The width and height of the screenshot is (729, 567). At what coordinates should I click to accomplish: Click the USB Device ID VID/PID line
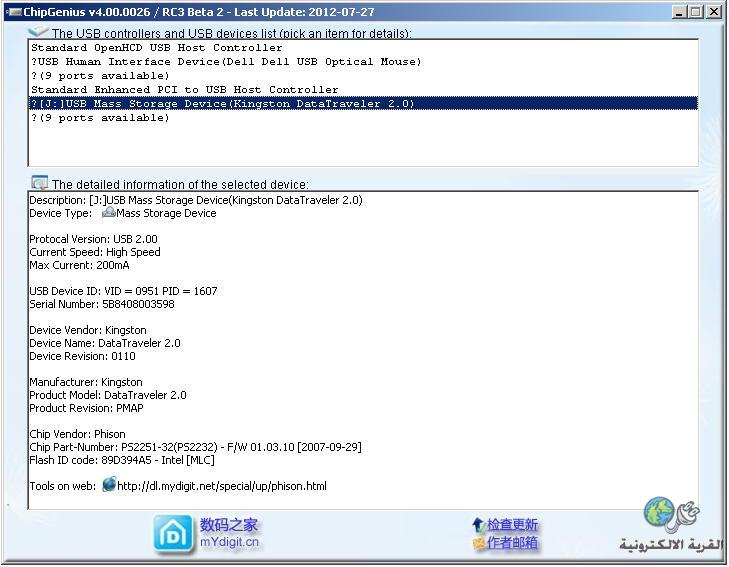click(x=123, y=291)
